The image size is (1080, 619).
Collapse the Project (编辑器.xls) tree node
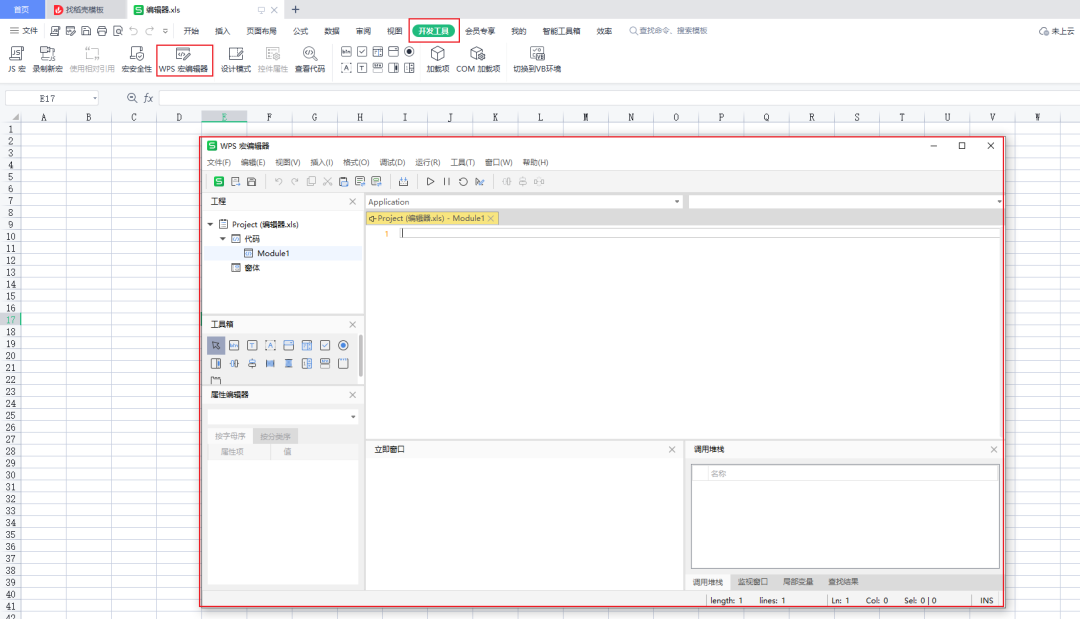[211, 224]
